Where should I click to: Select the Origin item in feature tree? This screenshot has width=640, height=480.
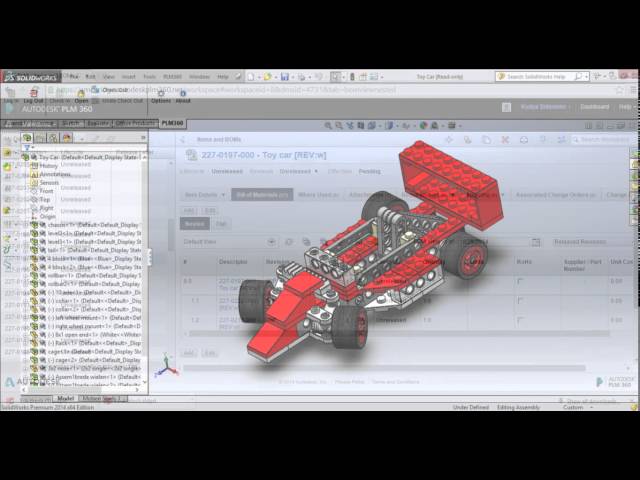tap(48, 216)
